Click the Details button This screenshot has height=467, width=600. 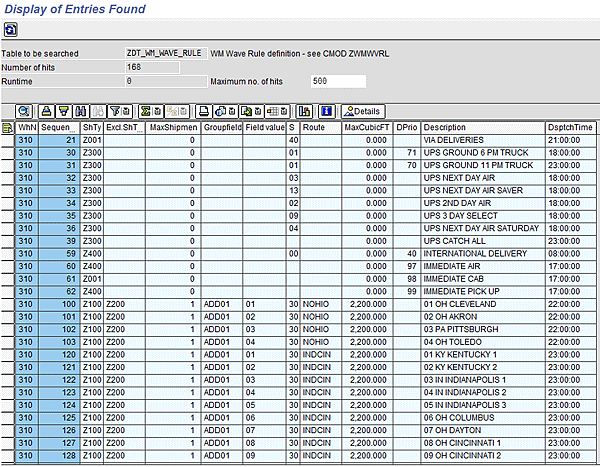tap(362, 110)
